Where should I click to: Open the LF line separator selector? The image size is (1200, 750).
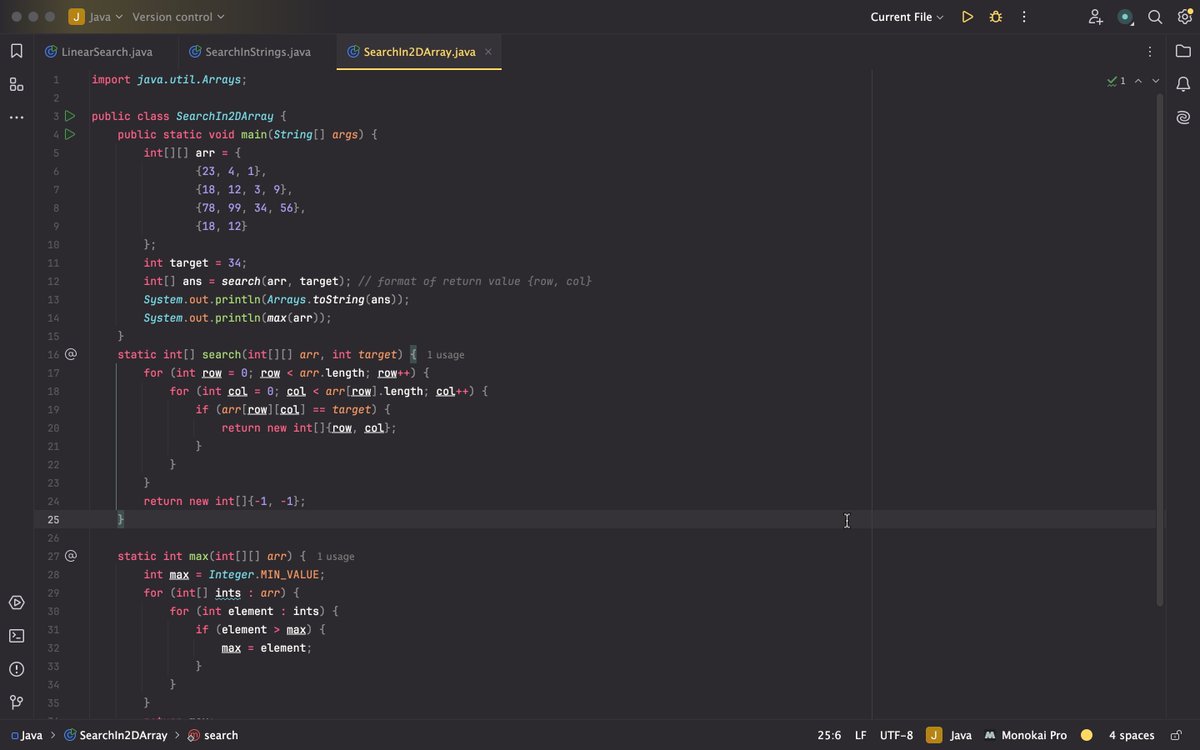[x=860, y=735]
